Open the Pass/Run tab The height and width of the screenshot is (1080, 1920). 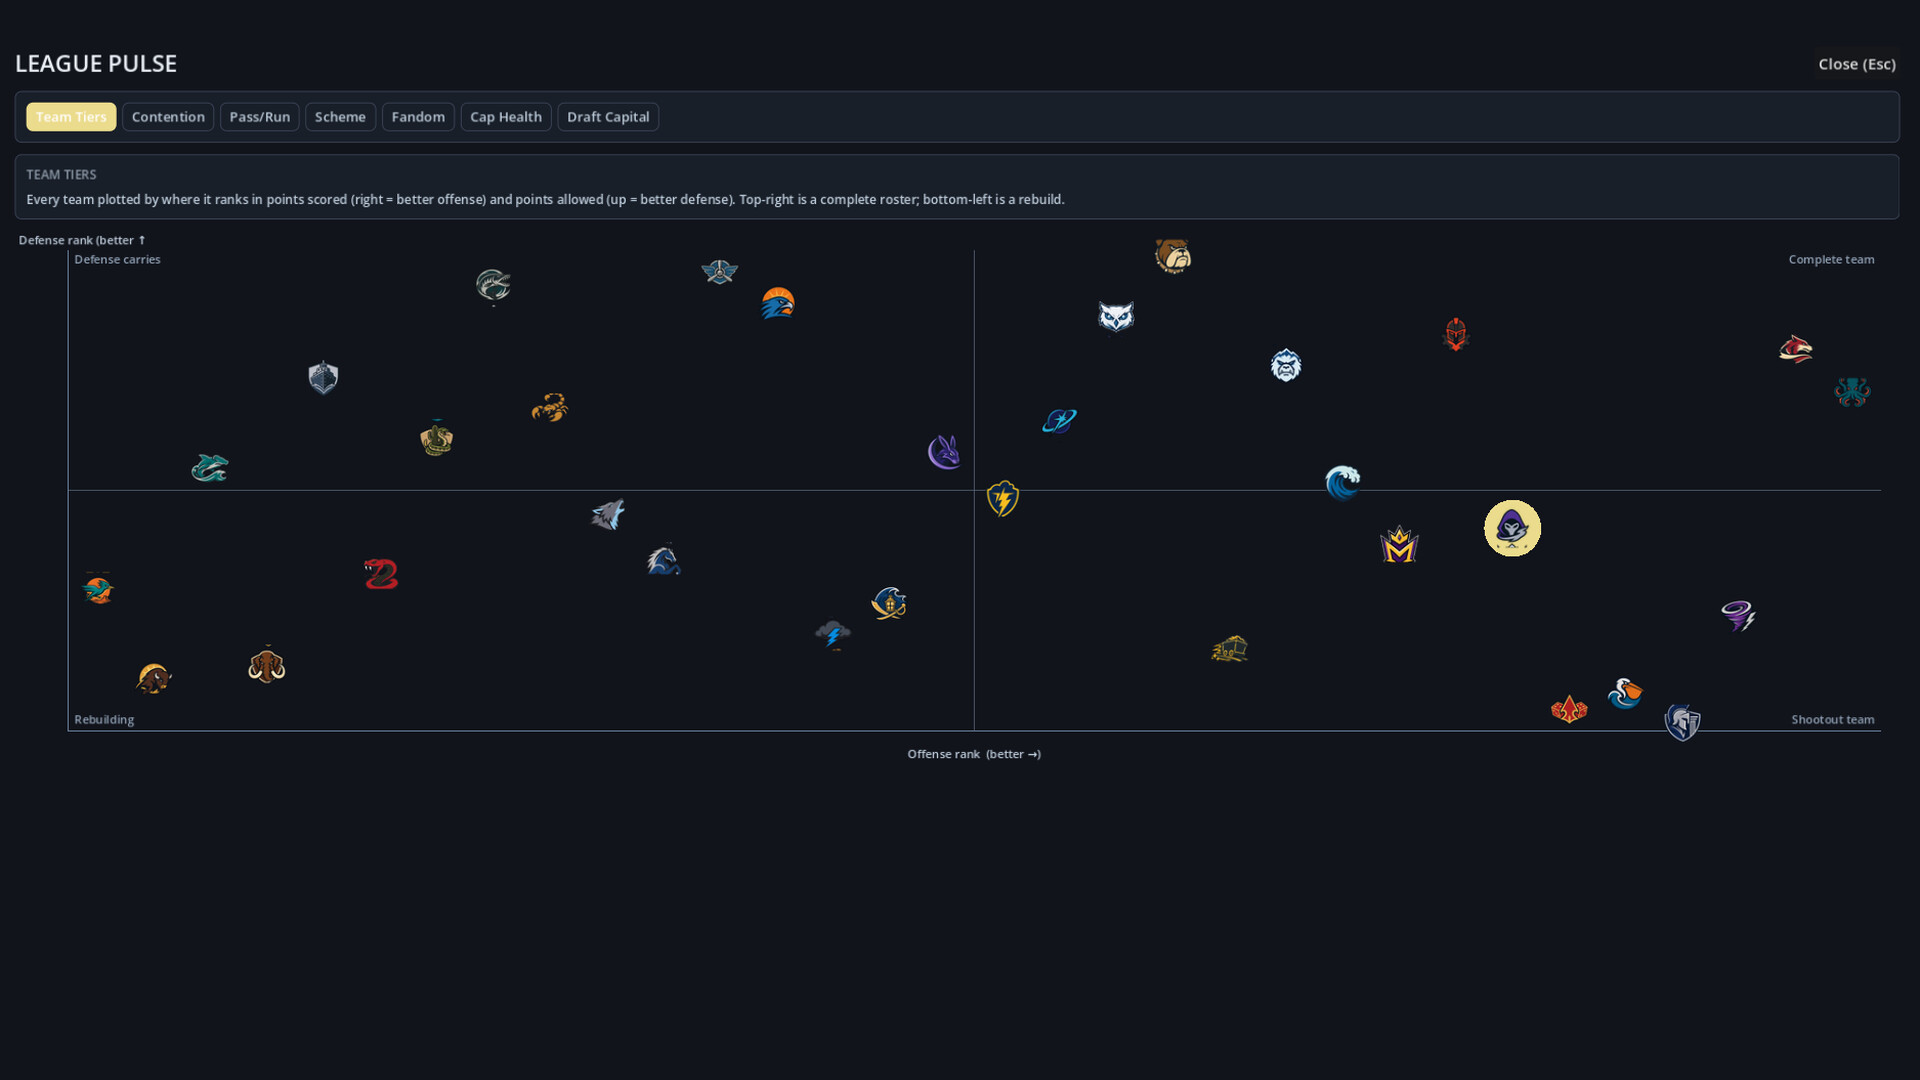[x=260, y=117]
